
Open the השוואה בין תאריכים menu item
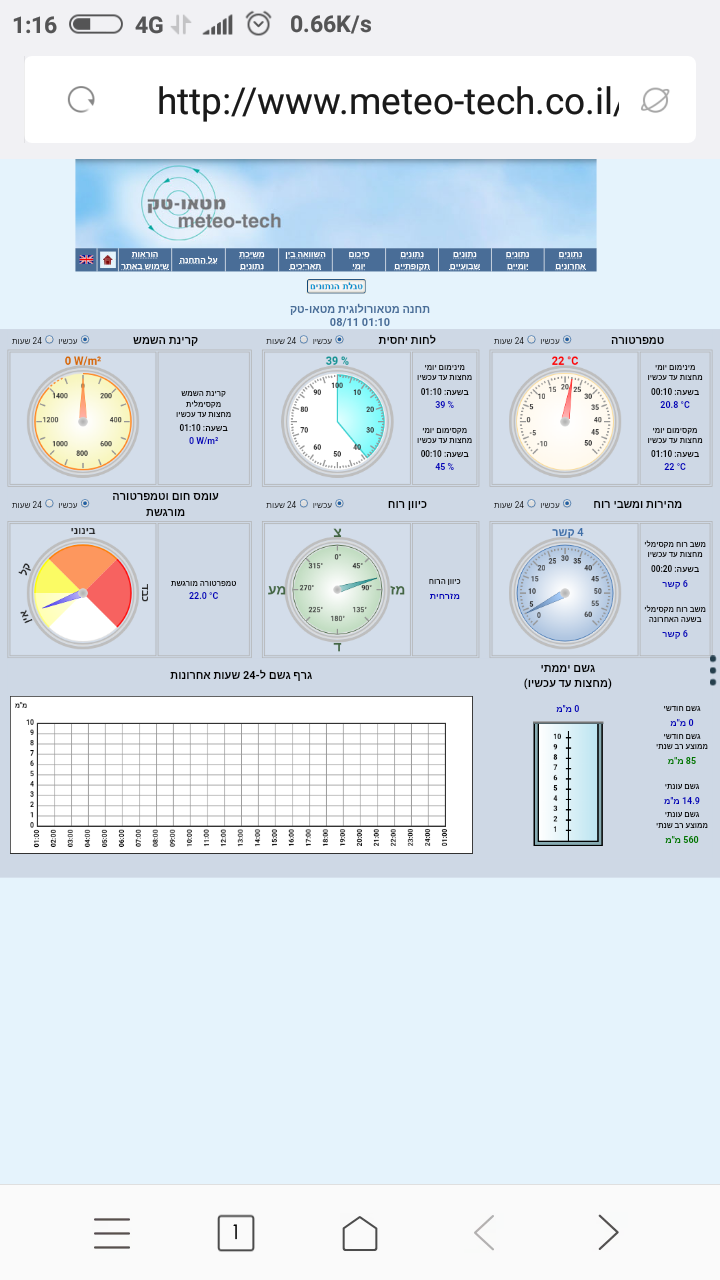point(304,260)
